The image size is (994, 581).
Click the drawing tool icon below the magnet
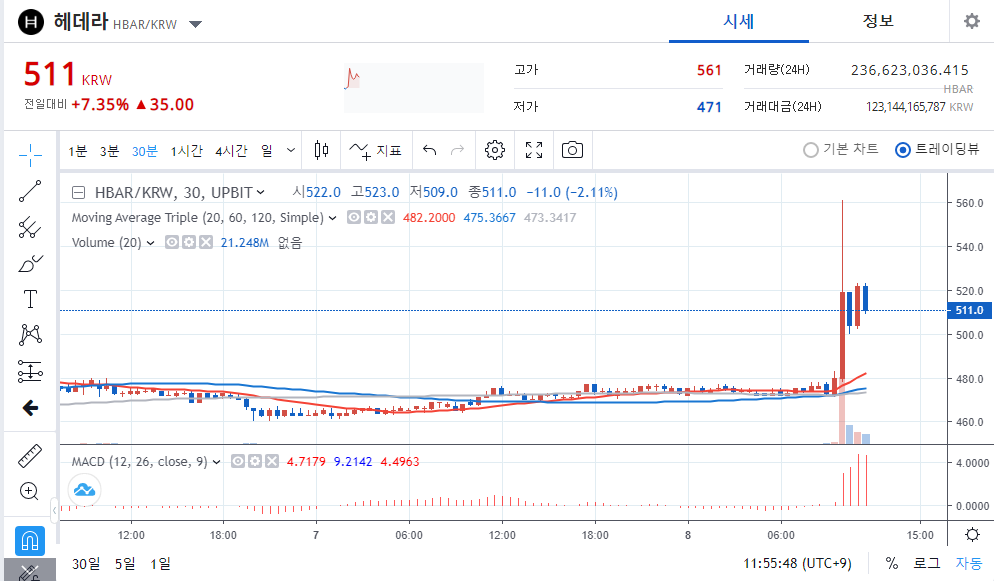click(x=30, y=571)
